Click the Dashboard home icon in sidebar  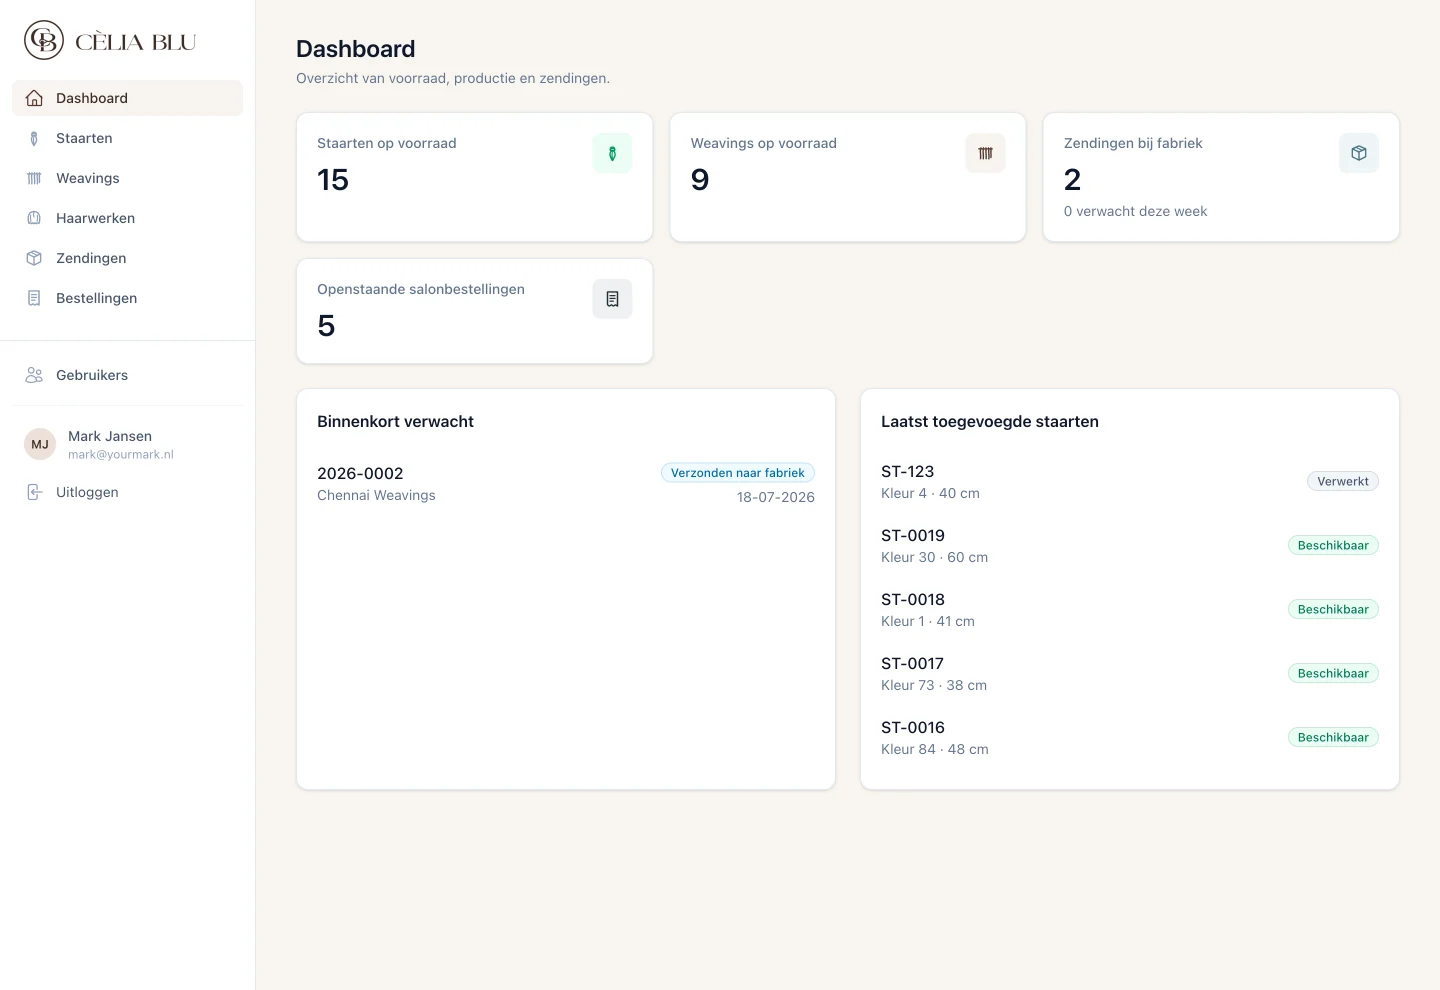[x=34, y=98]
